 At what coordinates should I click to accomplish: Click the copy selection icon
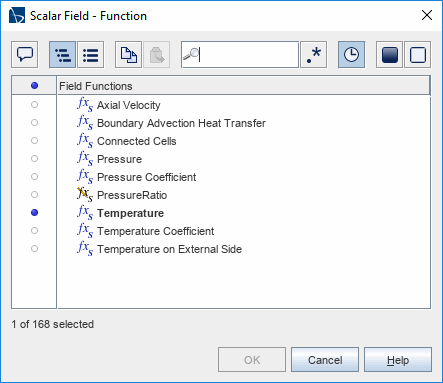click(x=129, y=55)
